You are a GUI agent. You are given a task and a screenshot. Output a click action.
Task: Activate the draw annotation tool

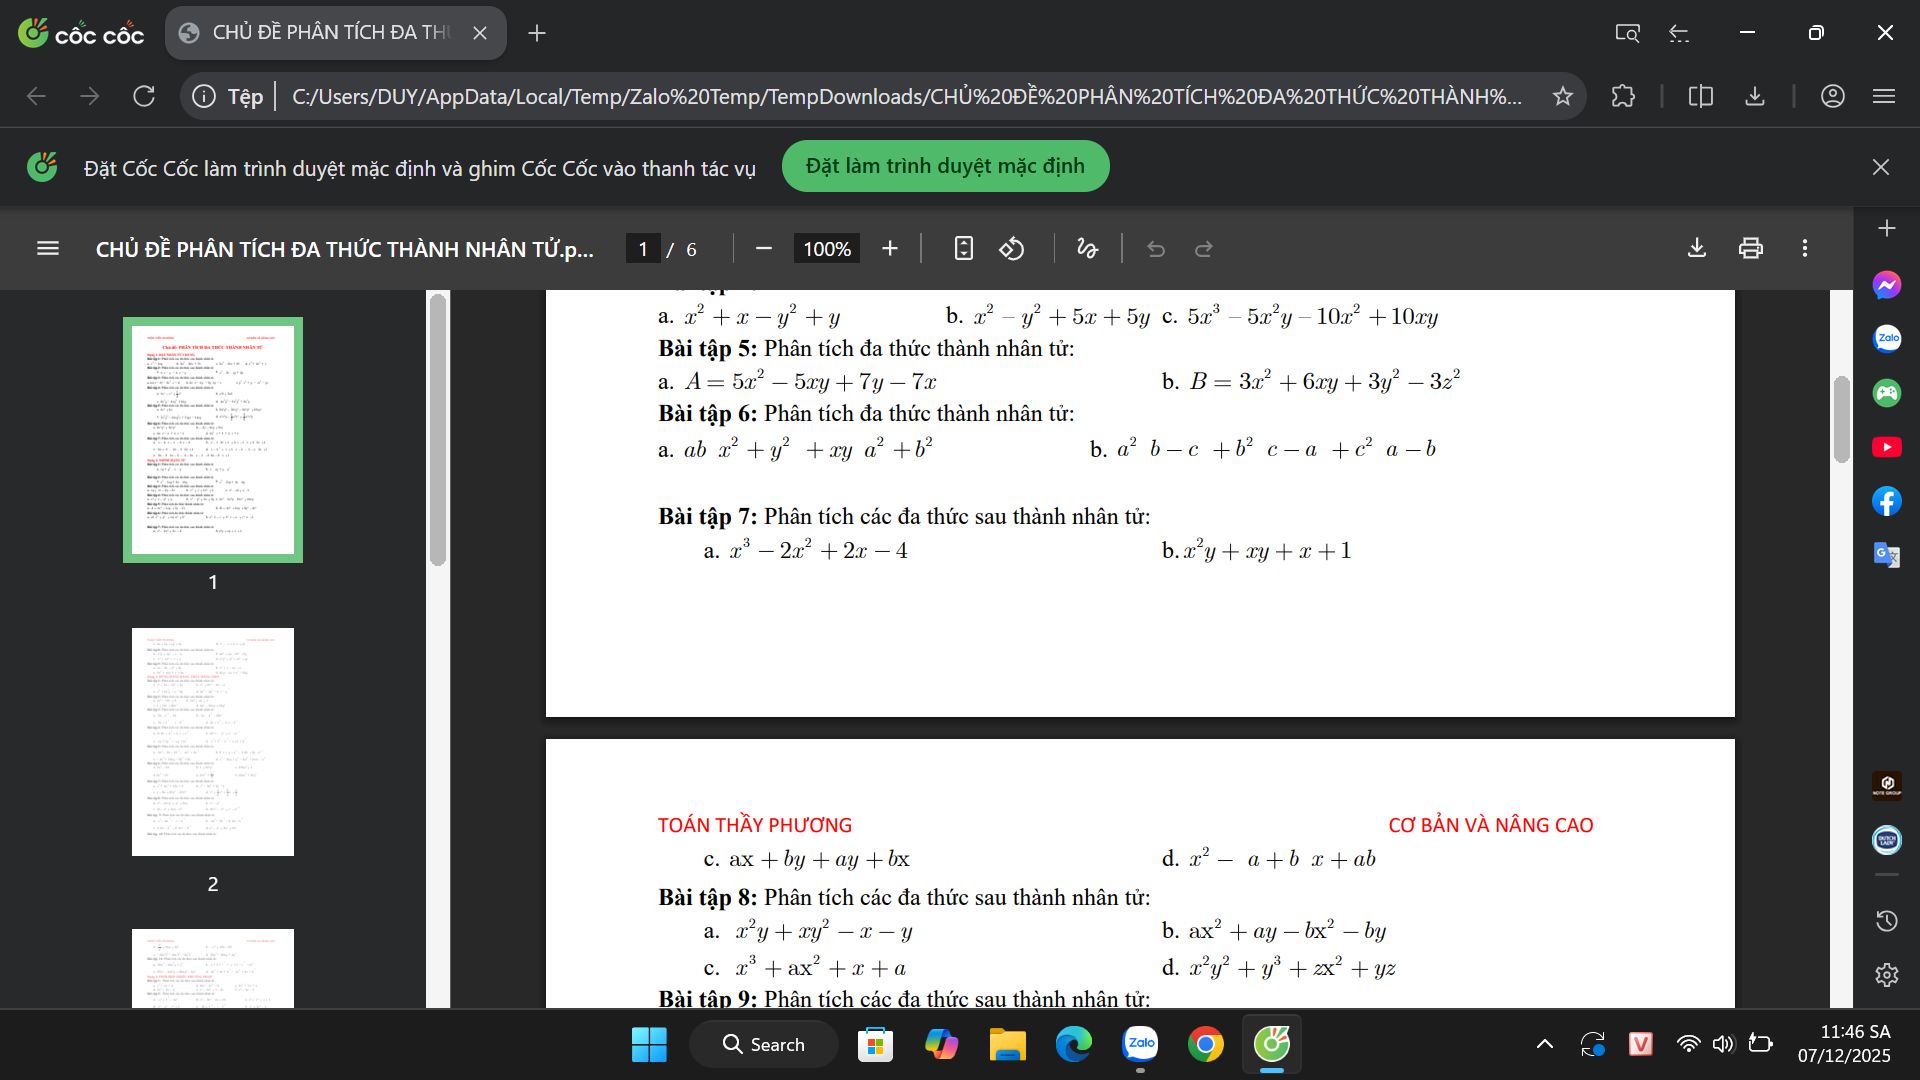point(1087,249)
